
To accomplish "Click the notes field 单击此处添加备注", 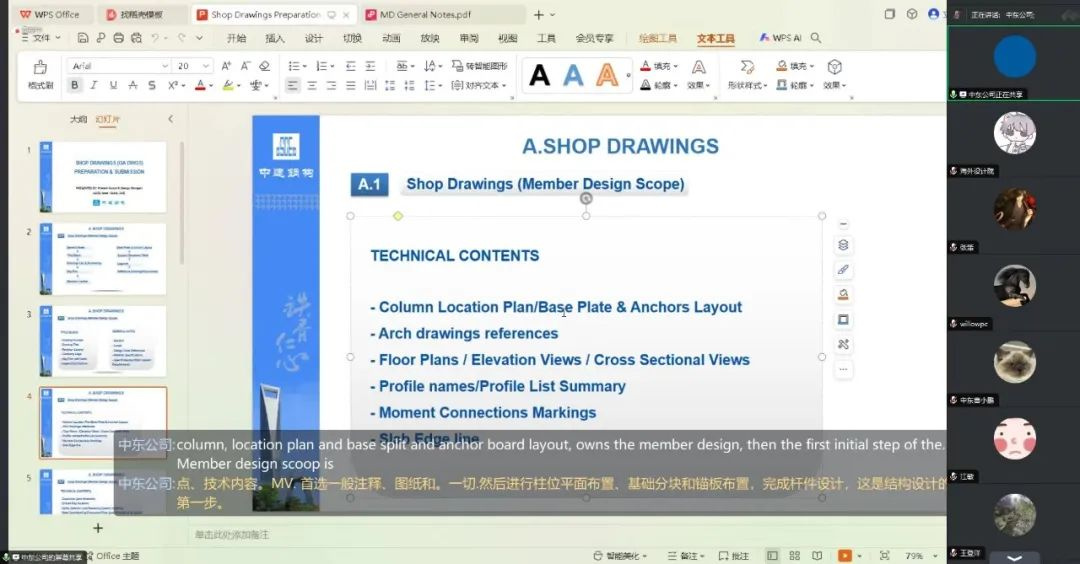I will tap(232, 534).
